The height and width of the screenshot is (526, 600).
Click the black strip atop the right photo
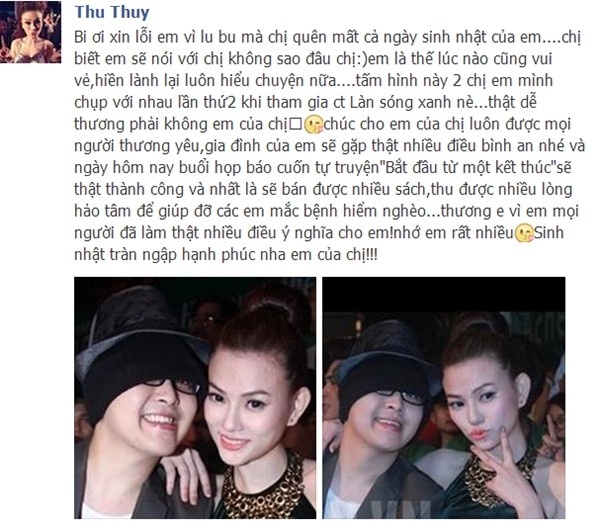pos(443,295)
